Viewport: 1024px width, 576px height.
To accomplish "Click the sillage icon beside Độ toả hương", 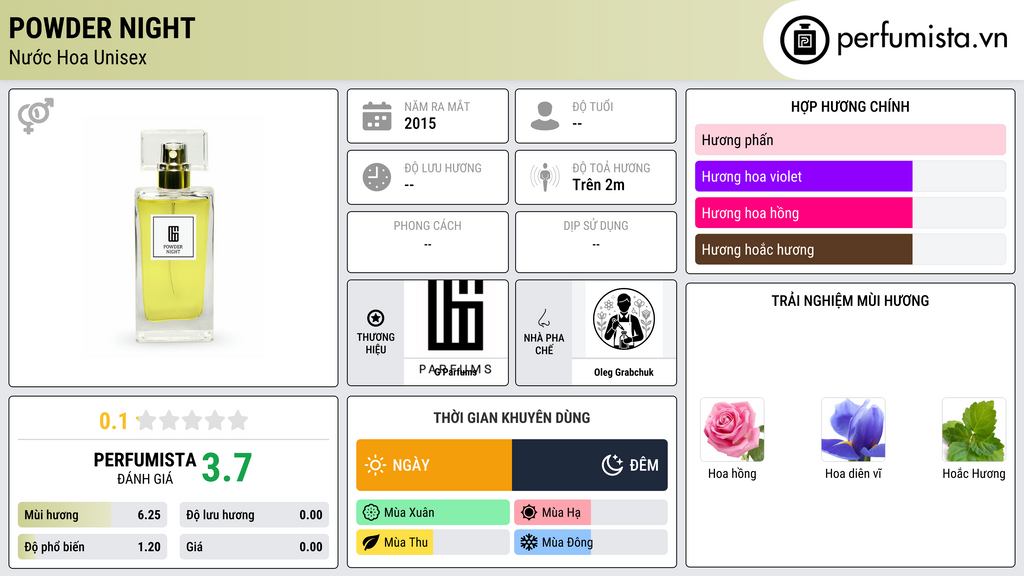I will 545,177.
